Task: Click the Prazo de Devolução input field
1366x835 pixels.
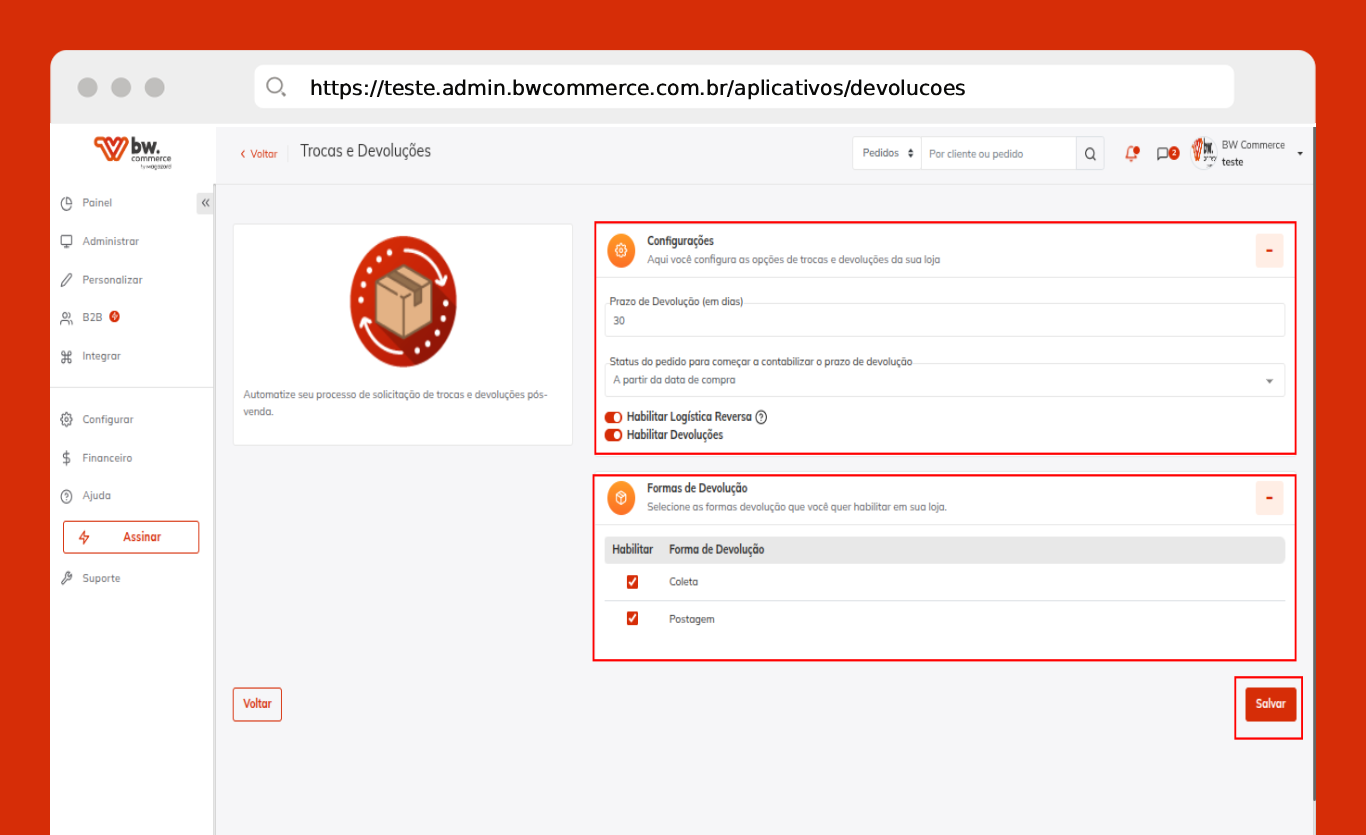Action: [944, 321]
